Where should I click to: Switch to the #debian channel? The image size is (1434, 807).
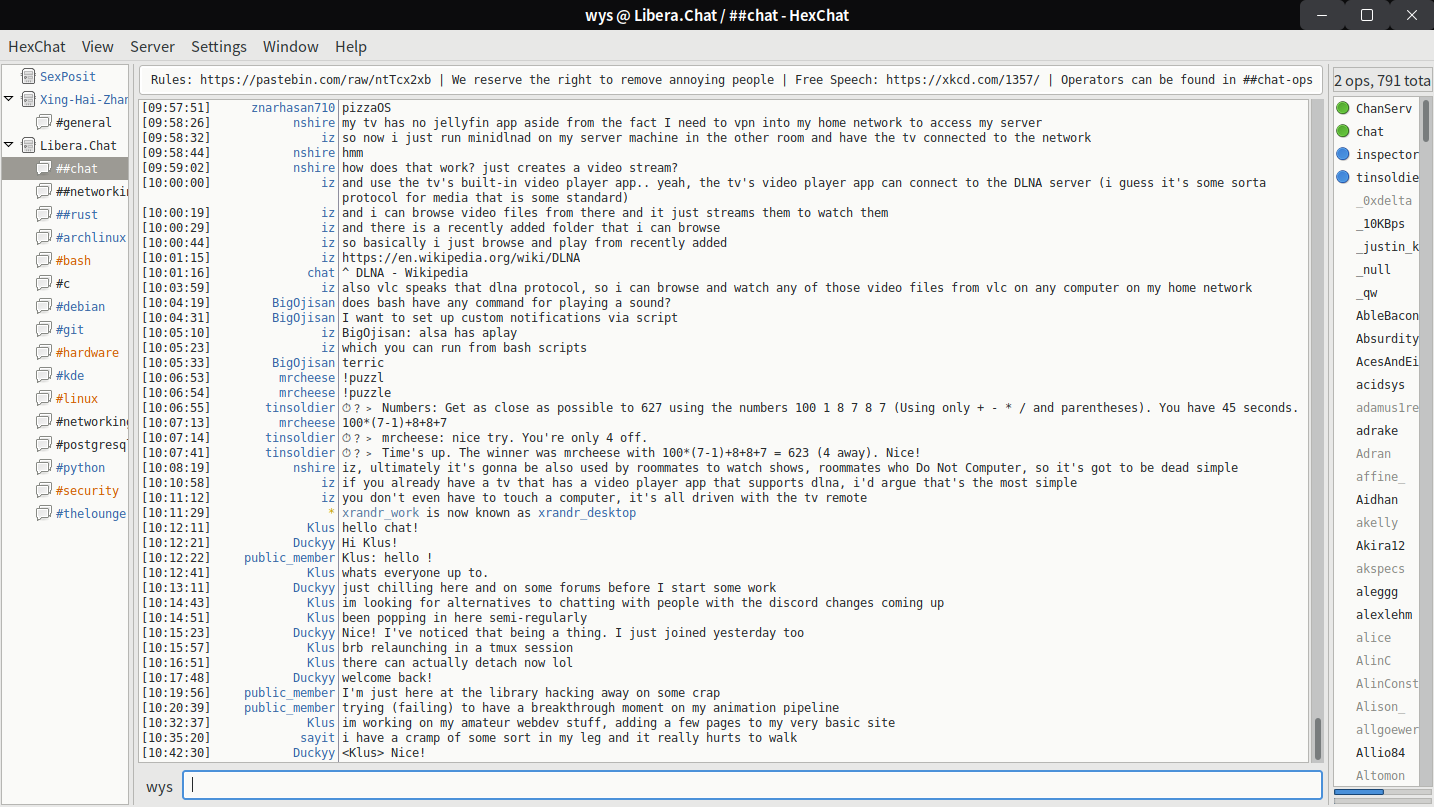point(80,306)
